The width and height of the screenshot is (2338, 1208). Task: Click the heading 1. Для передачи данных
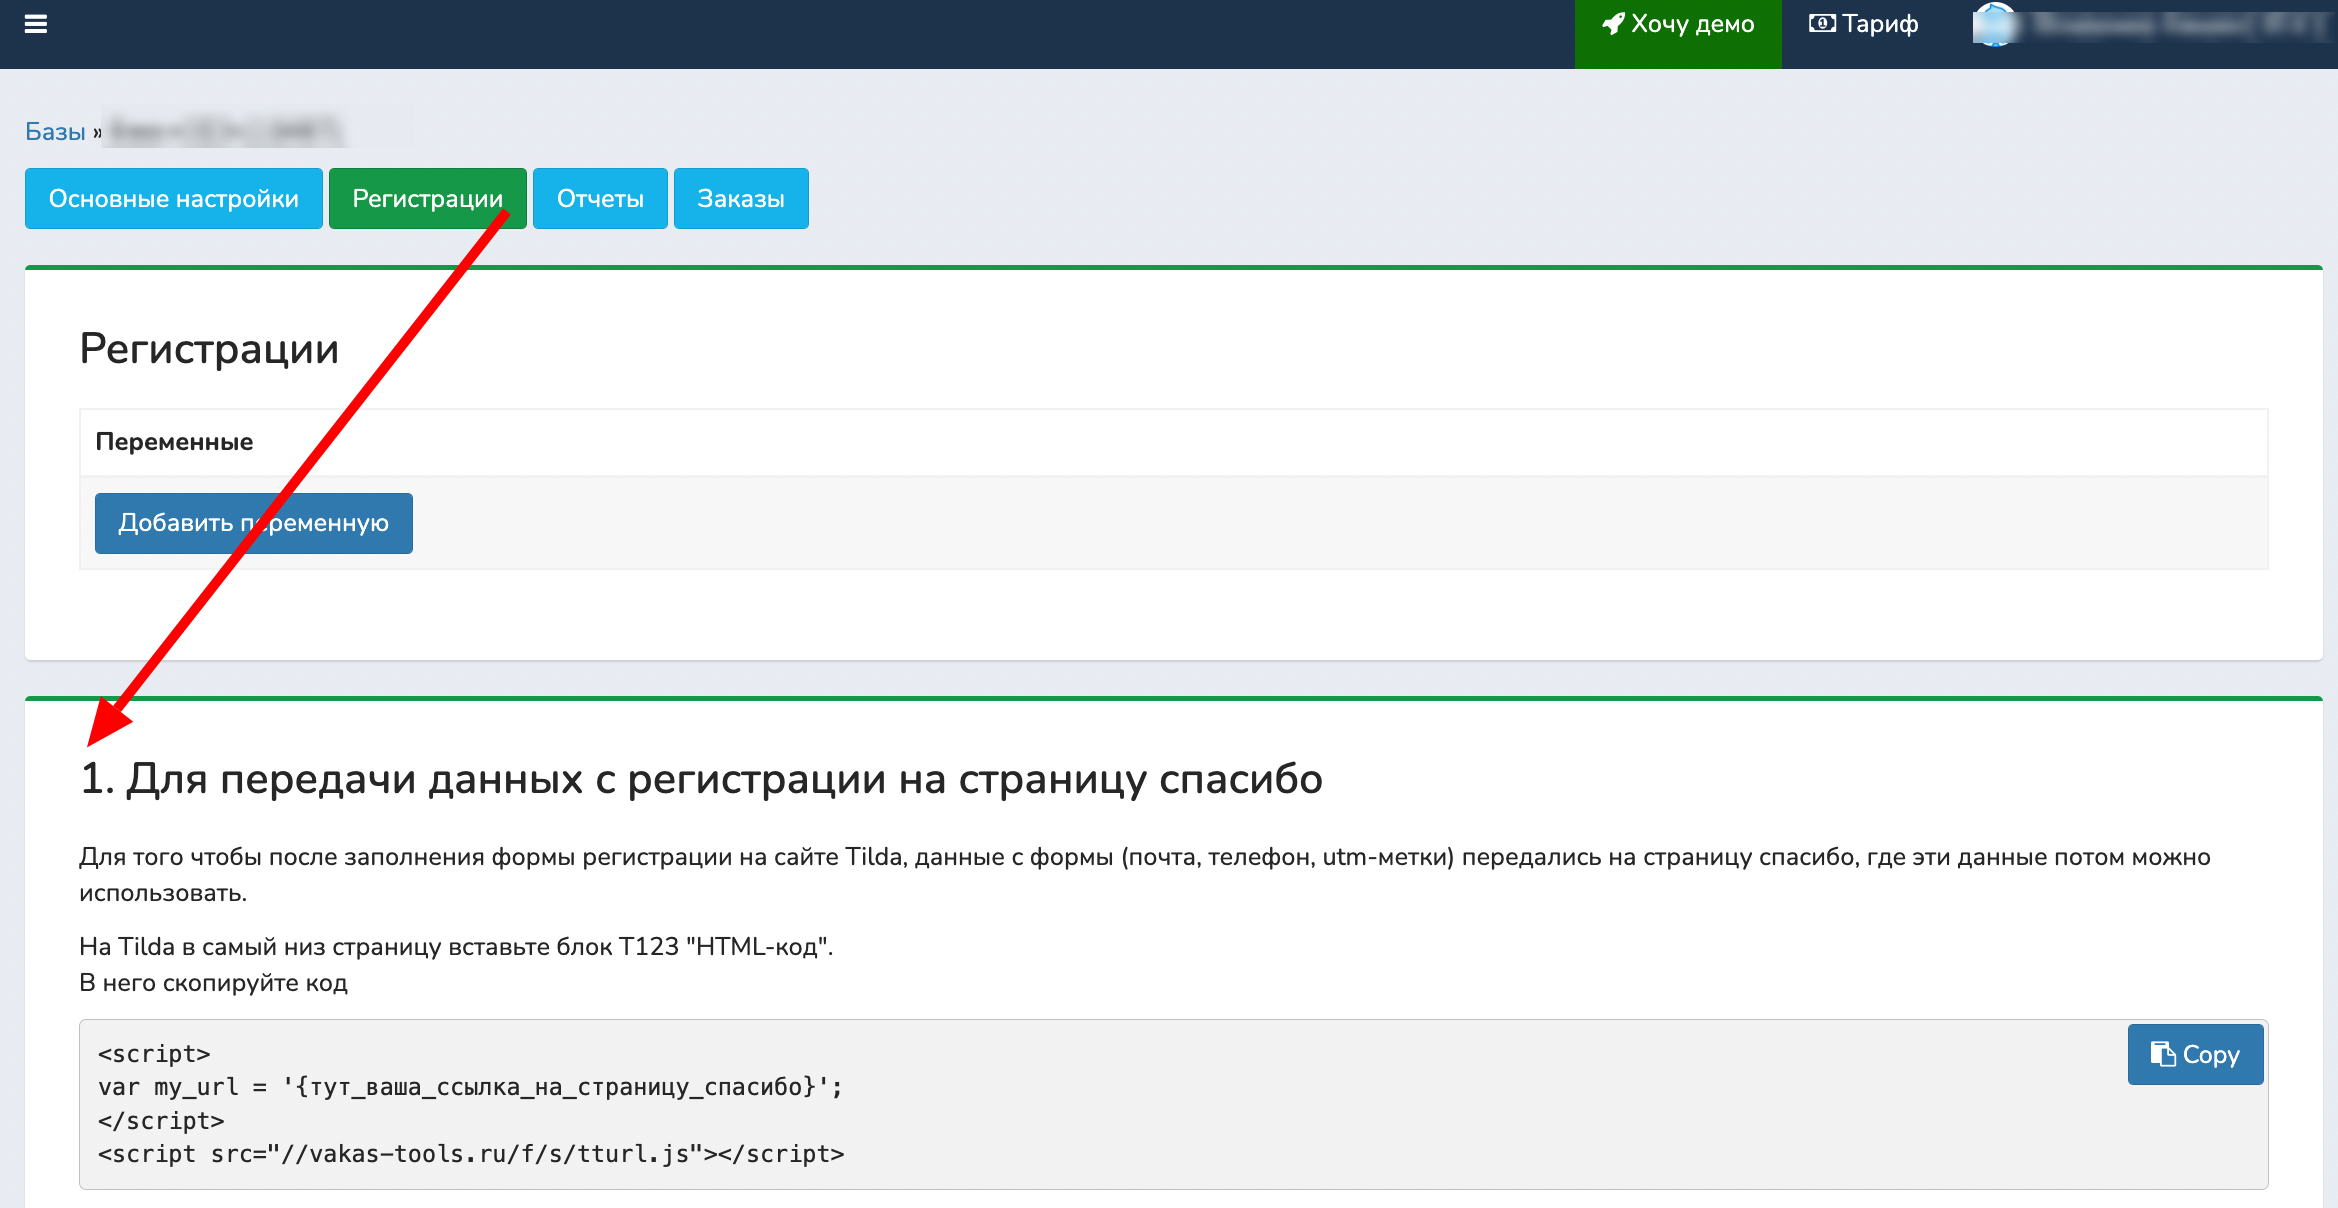tap(701, 779)
